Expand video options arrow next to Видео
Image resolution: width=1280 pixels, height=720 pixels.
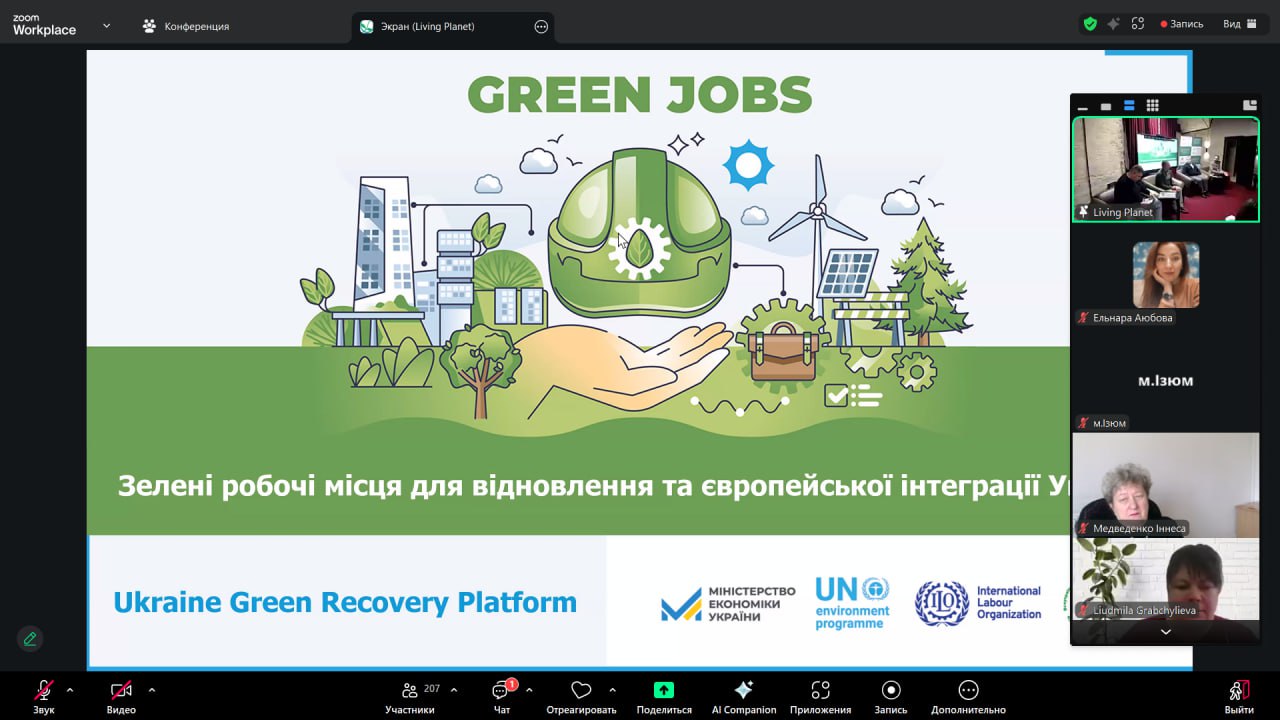[152, 690]
